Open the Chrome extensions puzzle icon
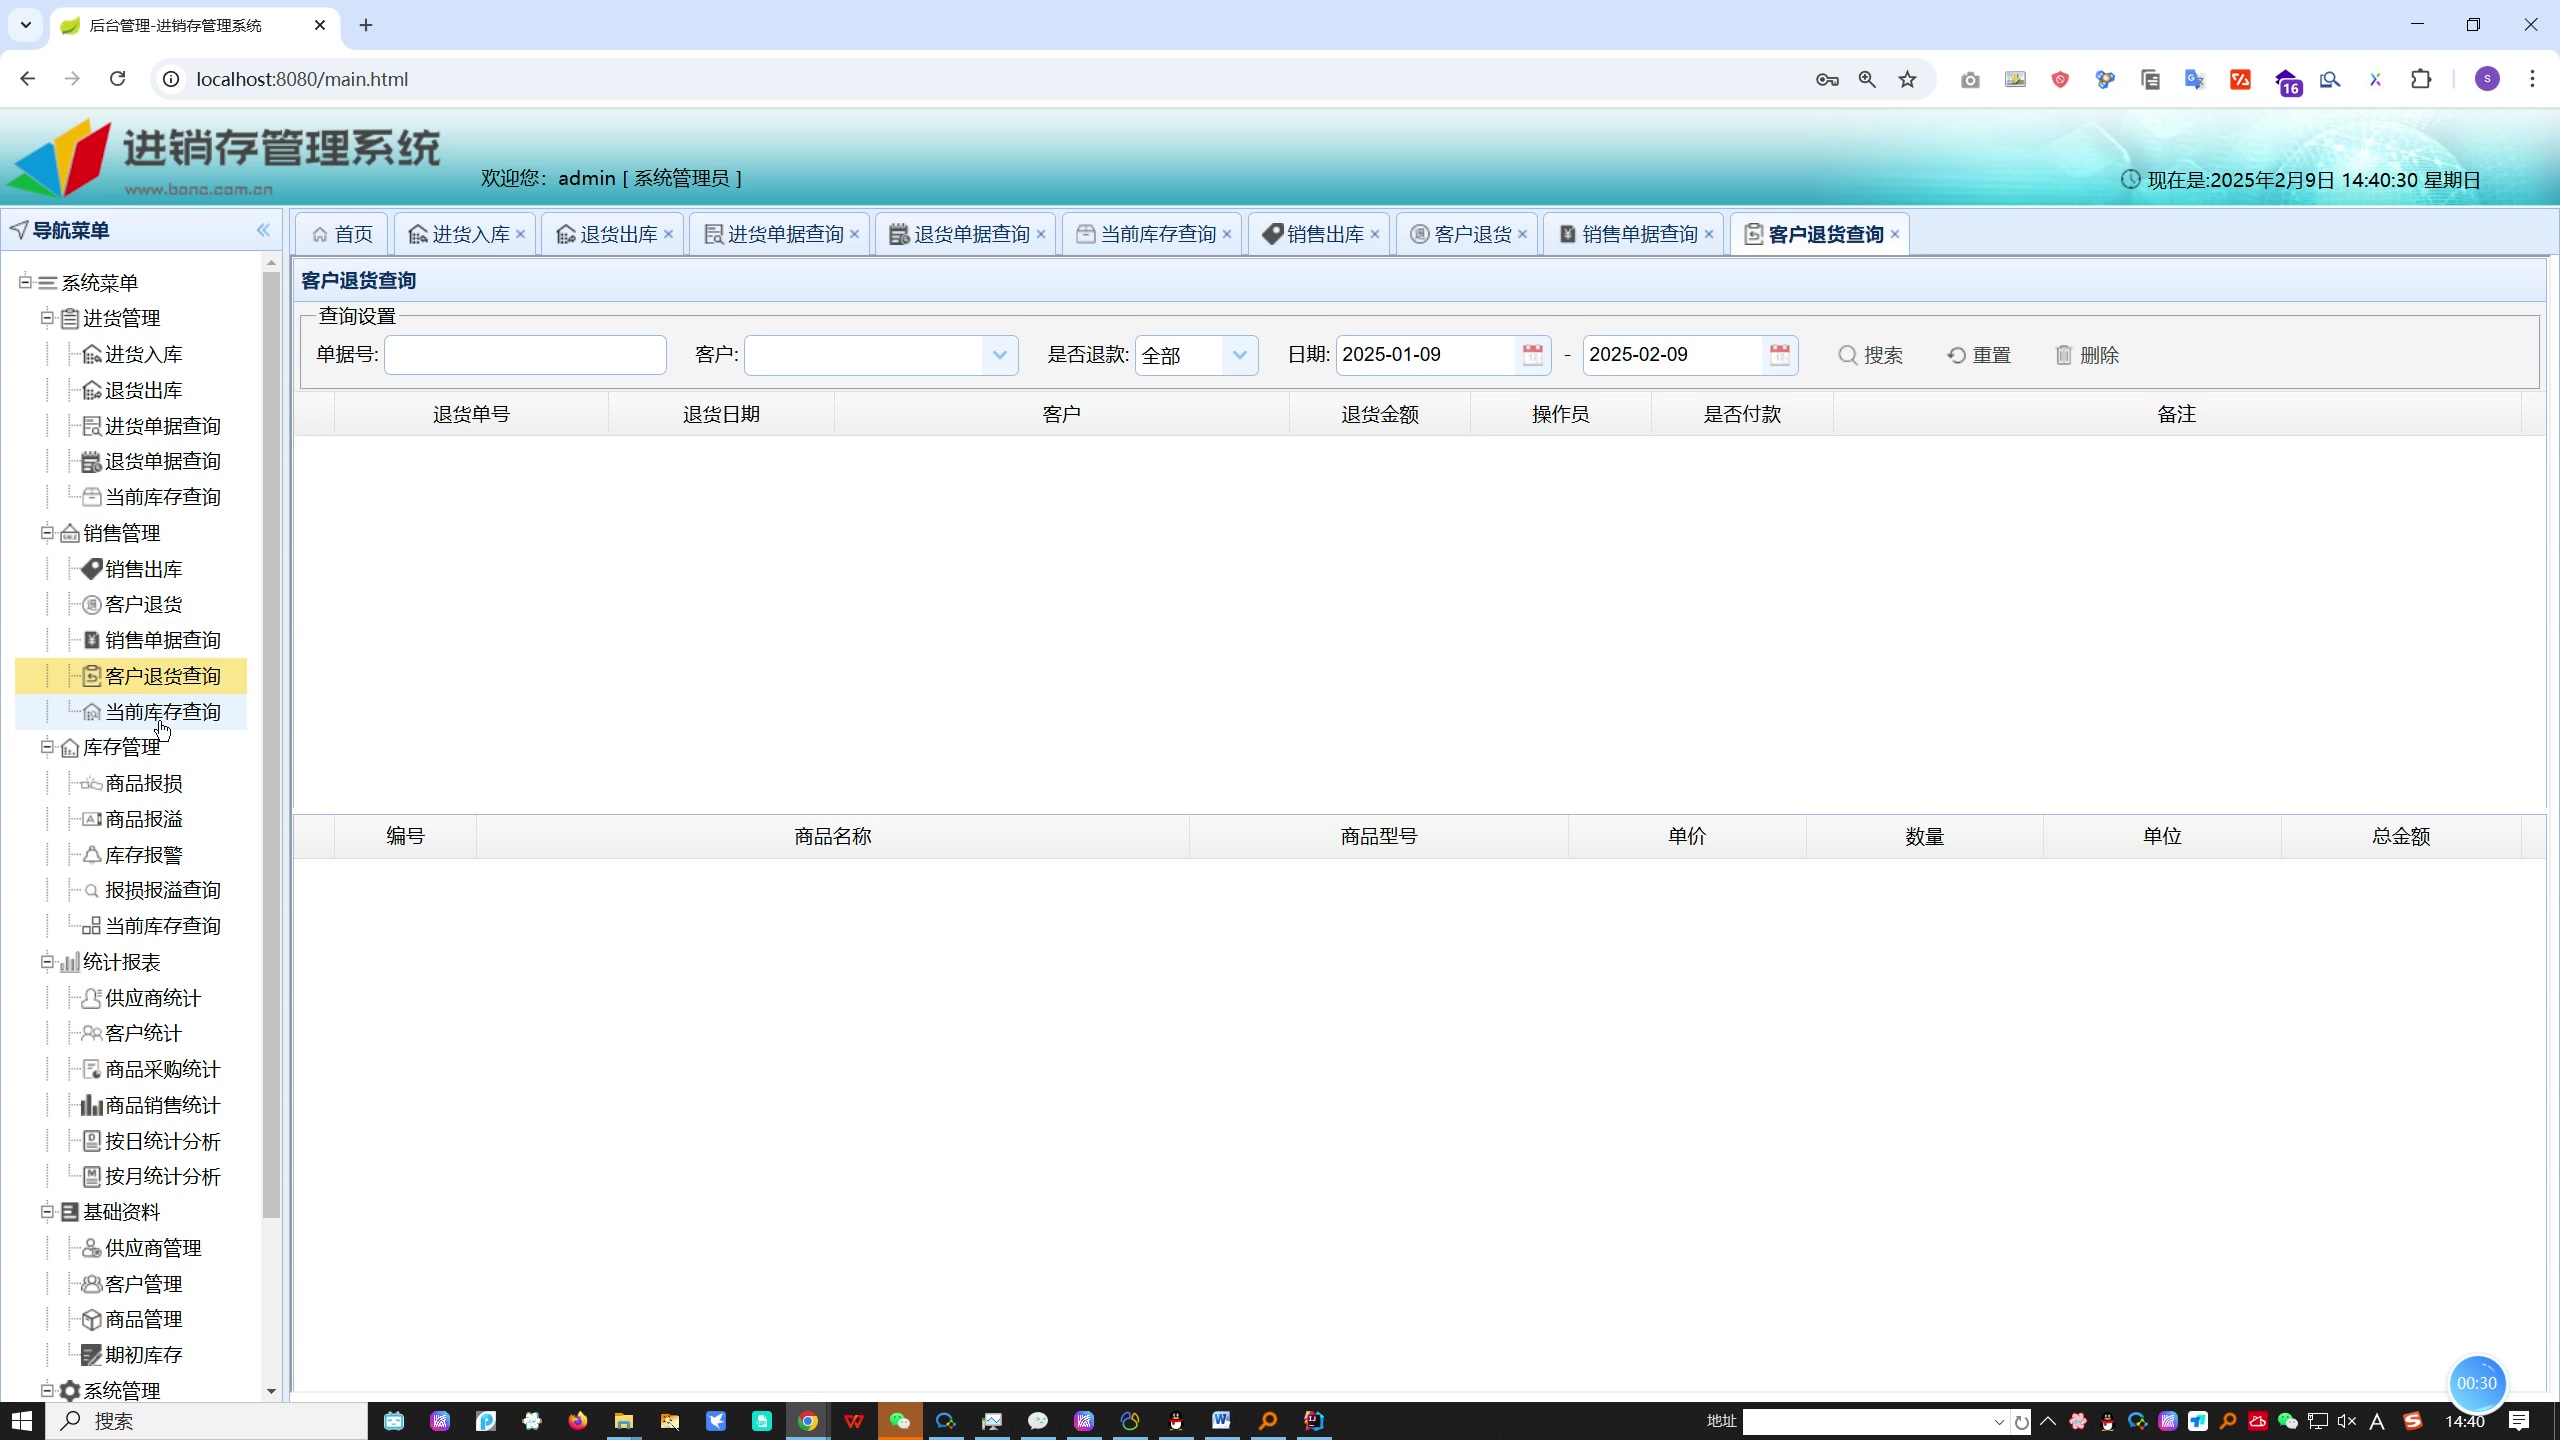This screenshot has height=1440, width=2560. point(2421,79)
